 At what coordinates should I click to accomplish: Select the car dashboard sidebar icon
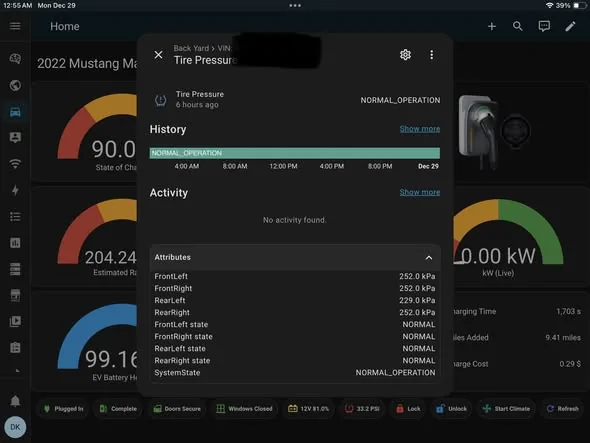[15, 112]
